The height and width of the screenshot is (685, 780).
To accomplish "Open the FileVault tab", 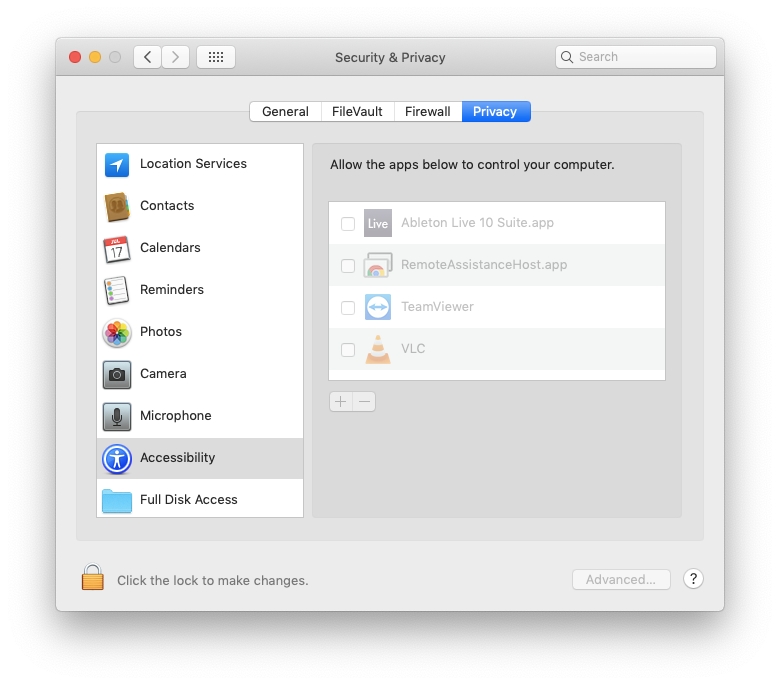I will tap(357, 112).
